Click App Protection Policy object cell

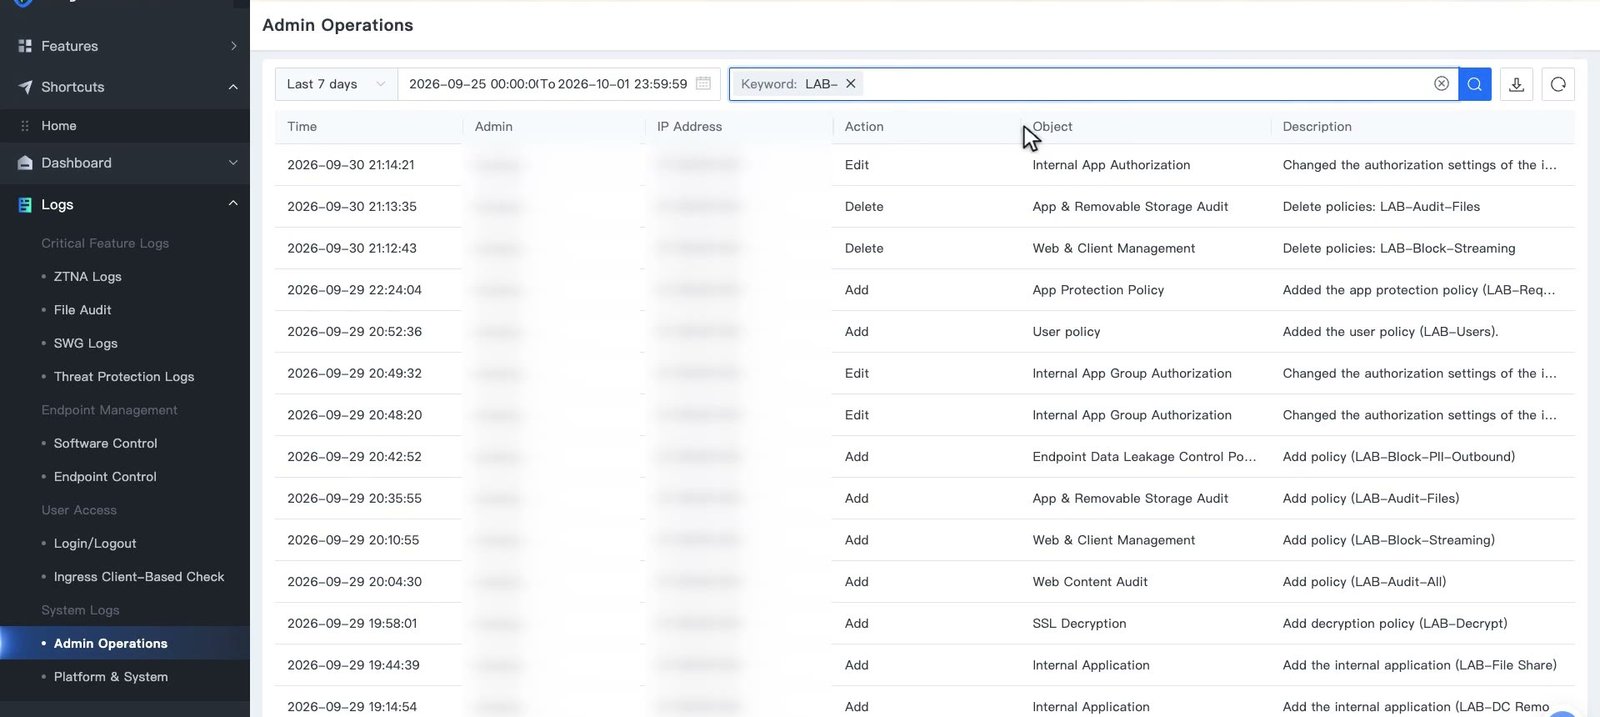click(x=1098, y=290)
